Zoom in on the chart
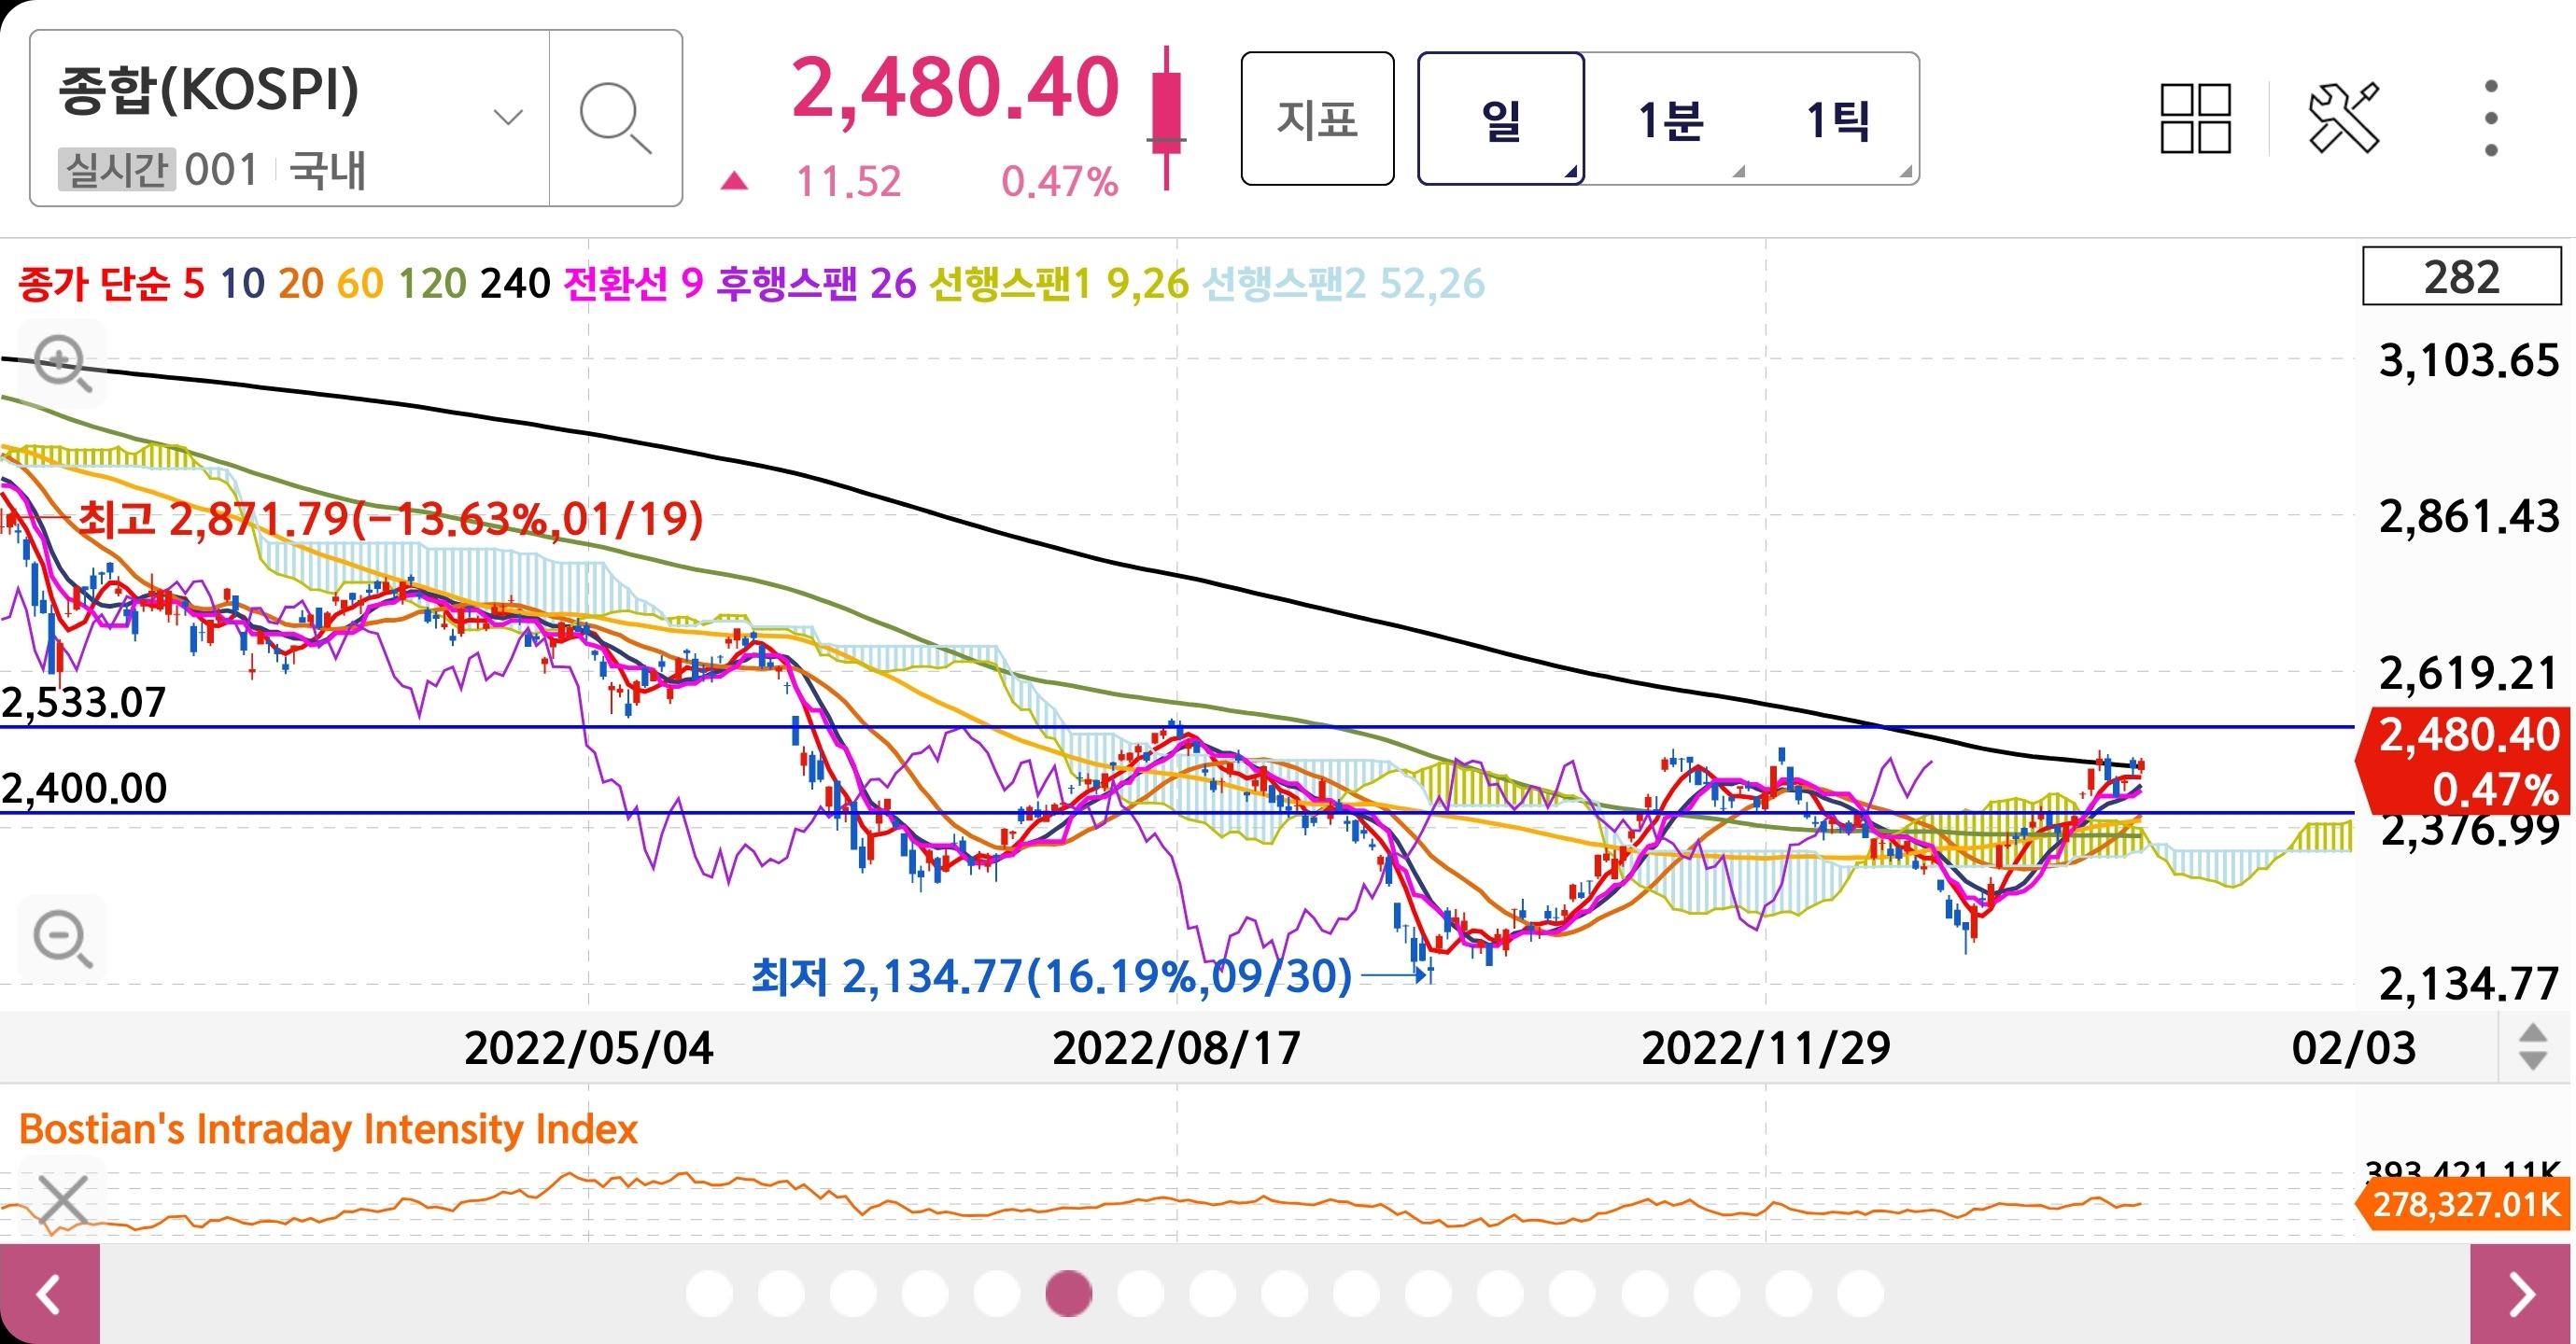2576x1344 pixels. click(x=62, y=362)
